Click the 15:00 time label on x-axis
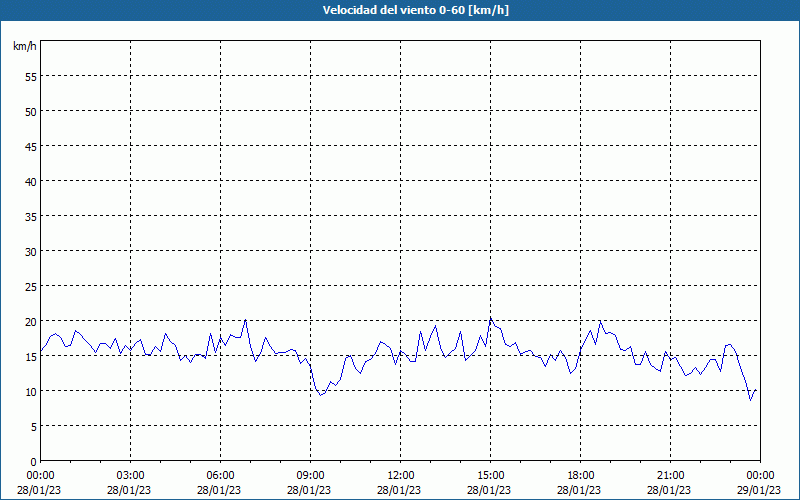The image size is (800, 500). click(490, 476)
